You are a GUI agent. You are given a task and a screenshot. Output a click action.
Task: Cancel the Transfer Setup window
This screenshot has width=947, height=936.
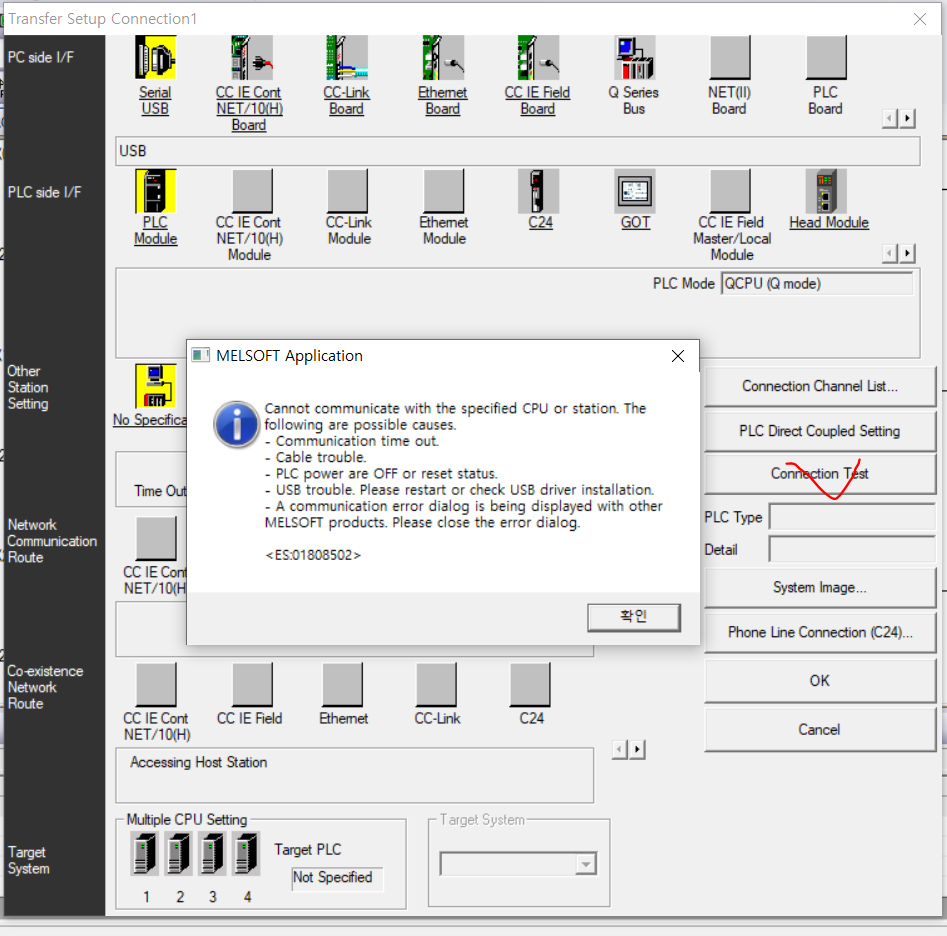(820, 730)
